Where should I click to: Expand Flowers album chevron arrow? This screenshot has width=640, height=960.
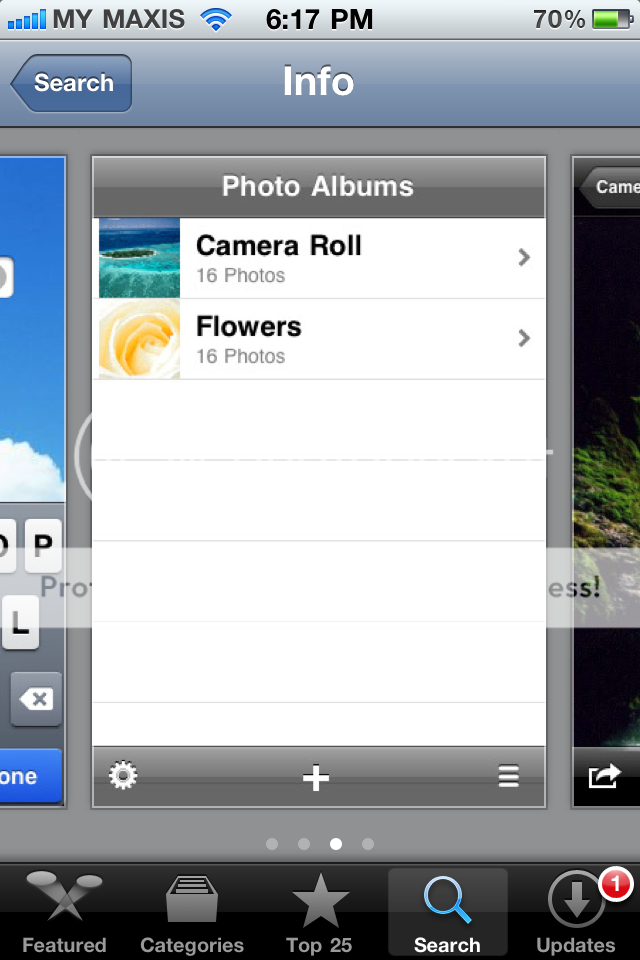pos(524,338)
